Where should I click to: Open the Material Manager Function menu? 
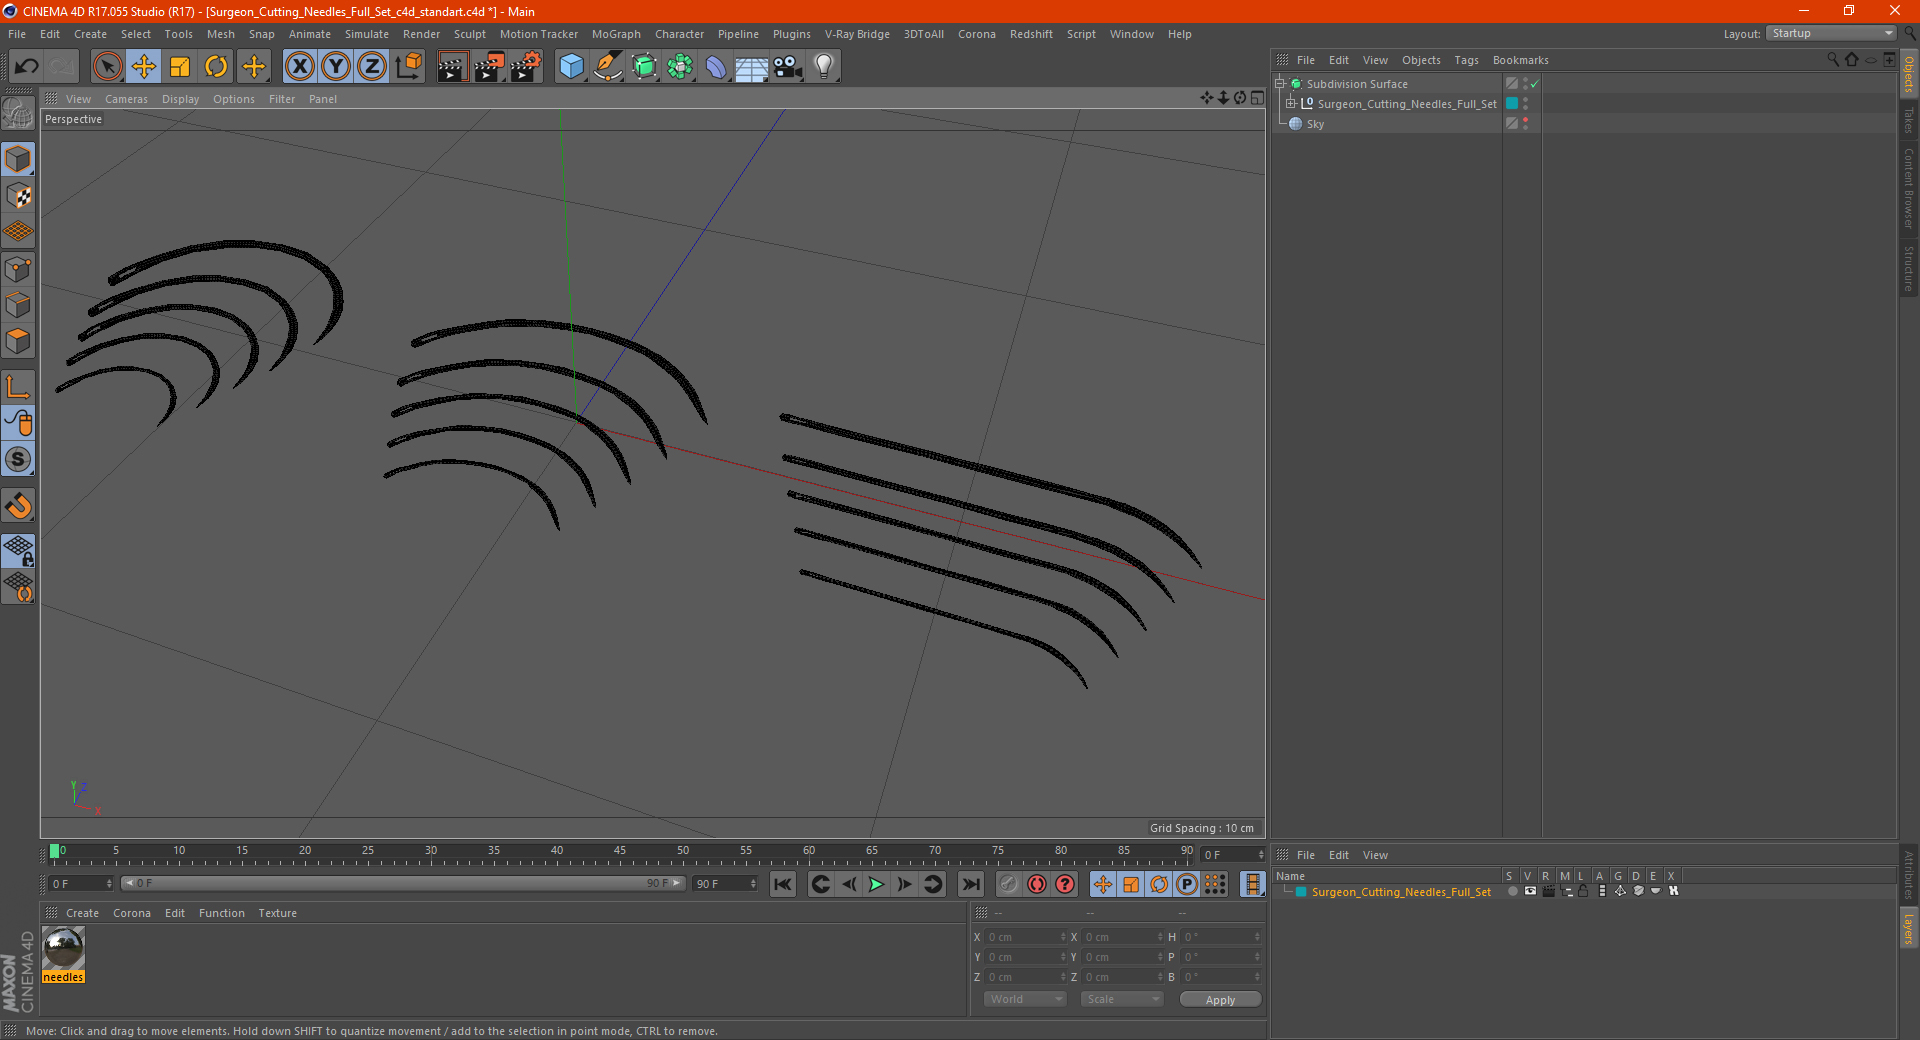pyautogui.click(x=221, y=913)
